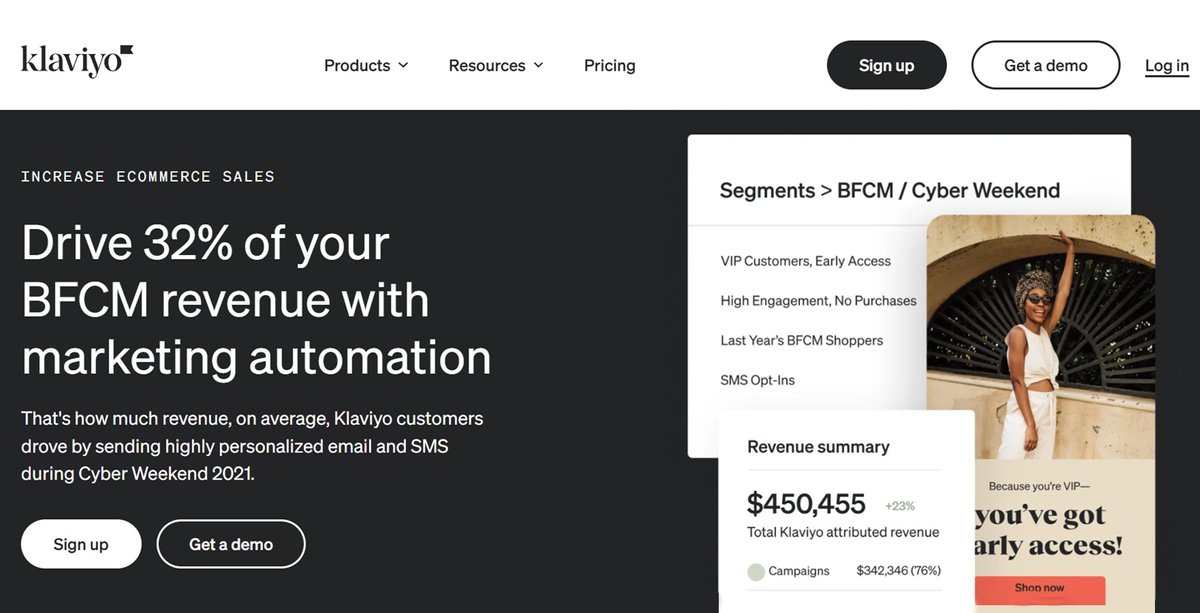Select High Engagement, No Purchases segment
Screen dimensions: 1200x613
(819, 300)
